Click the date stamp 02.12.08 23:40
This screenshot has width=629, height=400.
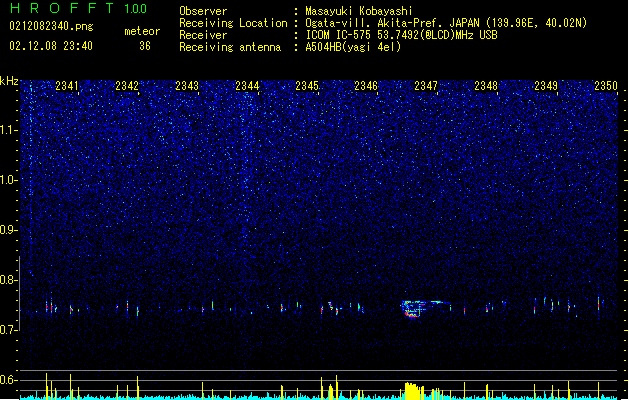pyautogui.click(x=51, y=46)
